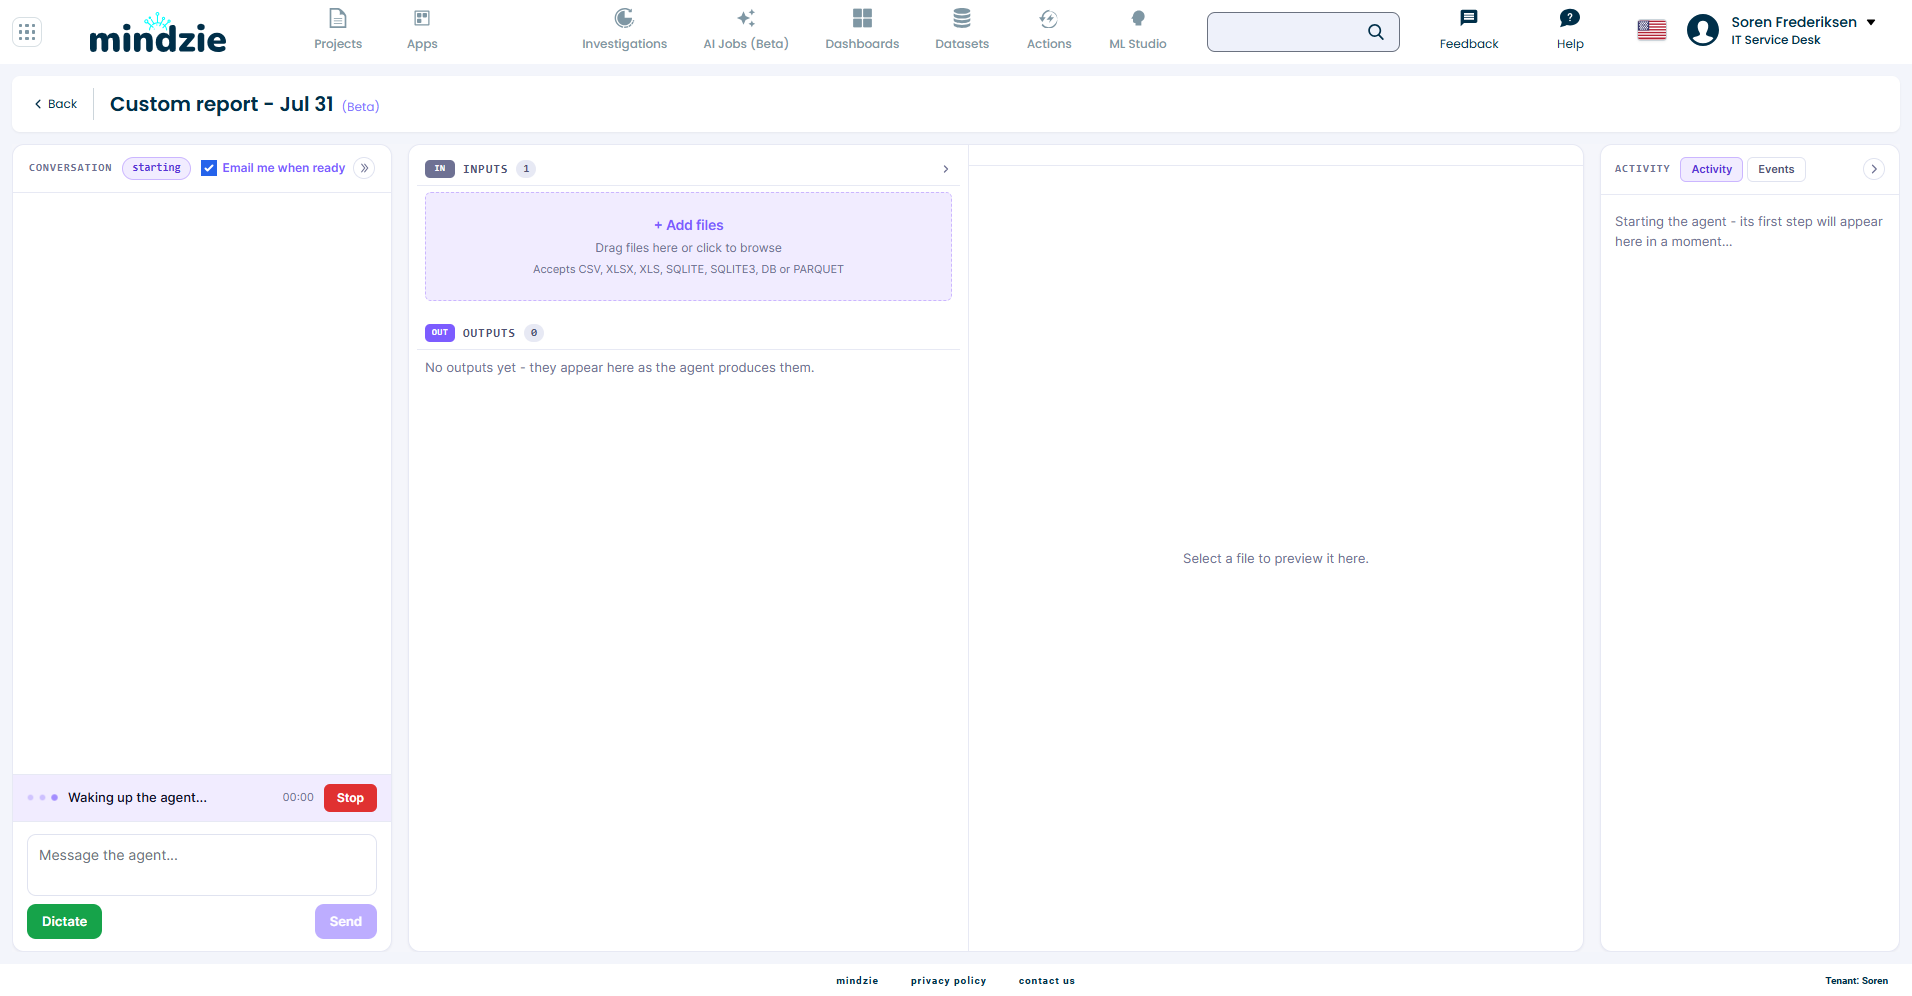Screen dimensions: 1912x996
Task: Collapse the Conversation panel with double chevron
Action: pyautogui.click(x=364, y=168)
